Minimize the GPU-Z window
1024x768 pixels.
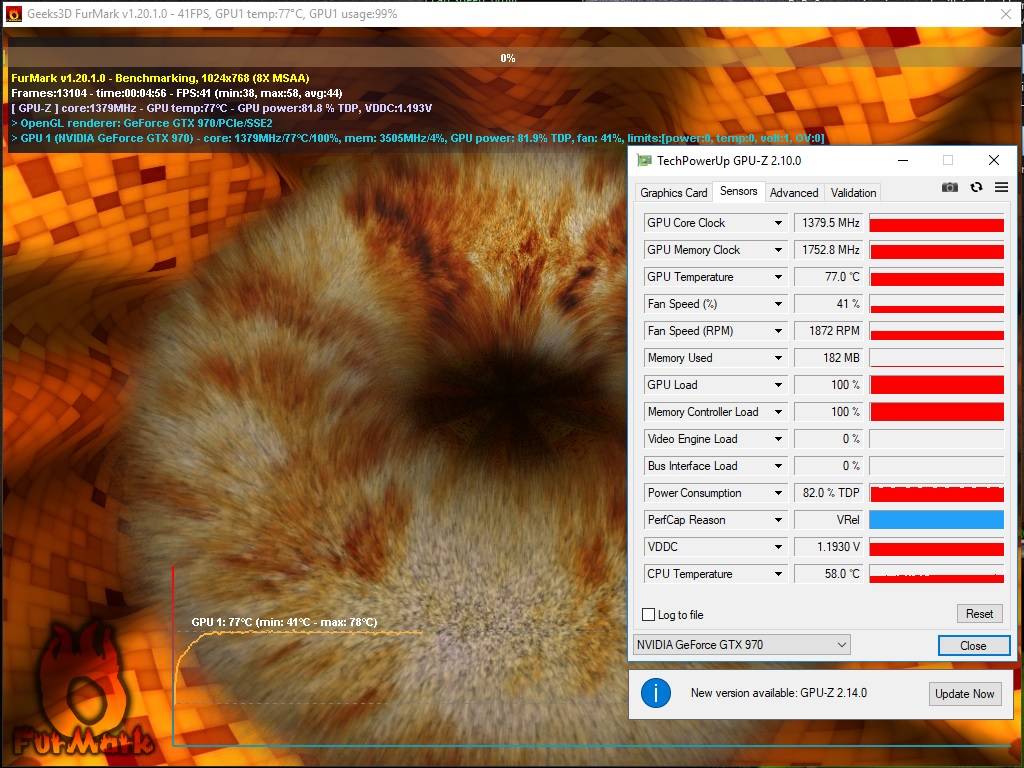pyautogui.click(x=903, y=160)
